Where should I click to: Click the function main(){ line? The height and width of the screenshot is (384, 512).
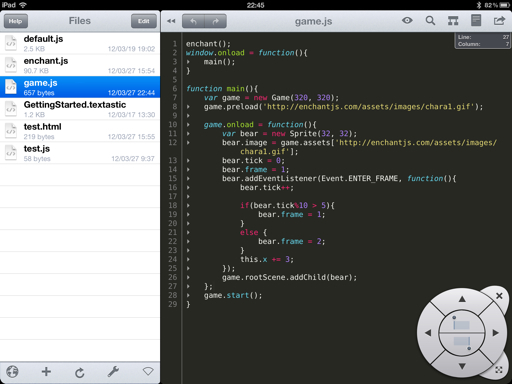pos(222,89)
